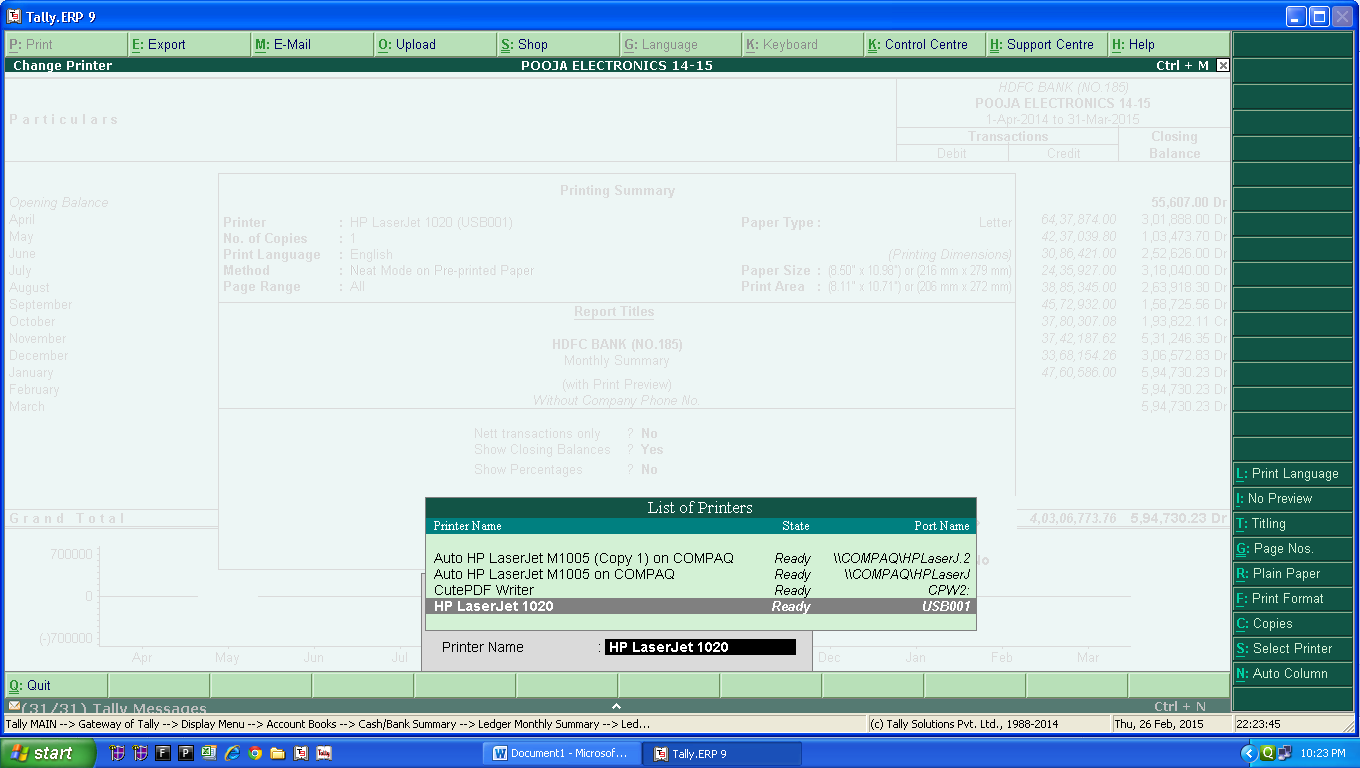Click the Port Name column header
Screen dimensions: 1360x768
pyautogui.click(x=942, y=526)
